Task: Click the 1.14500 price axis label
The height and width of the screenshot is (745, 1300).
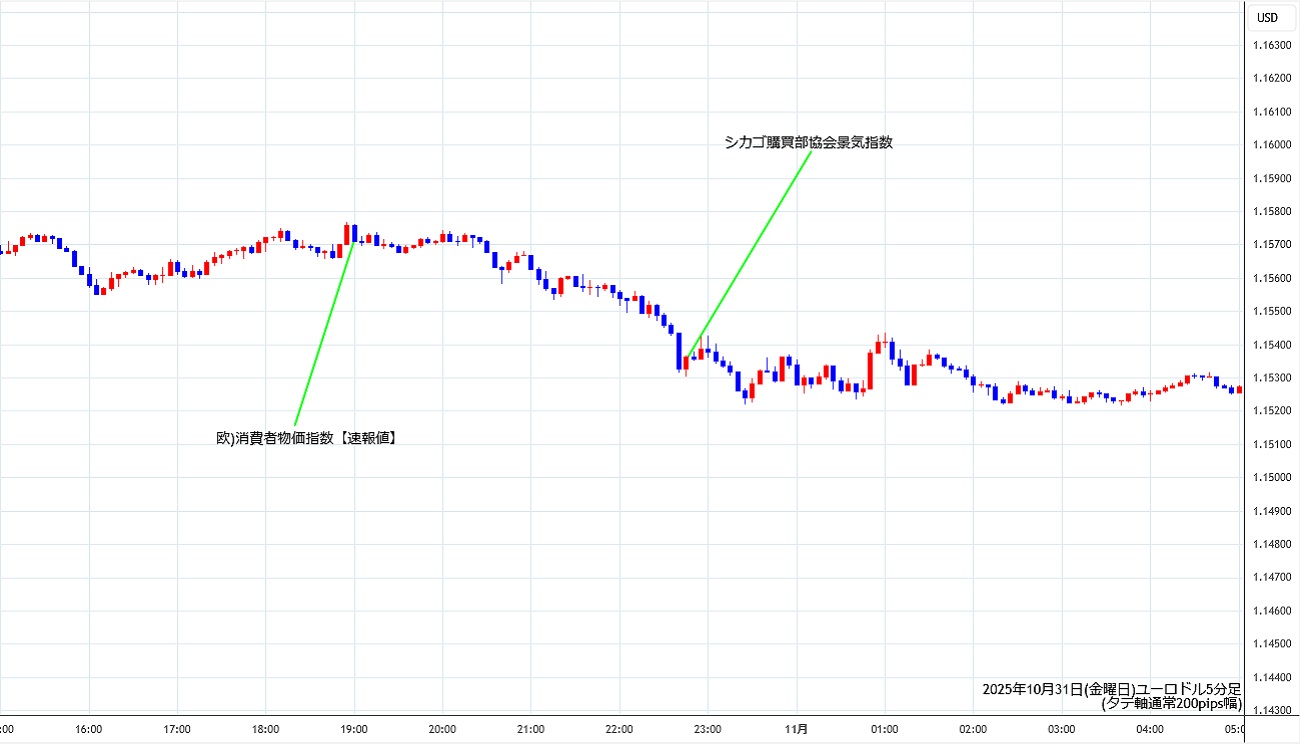Action: (1270, 644)
